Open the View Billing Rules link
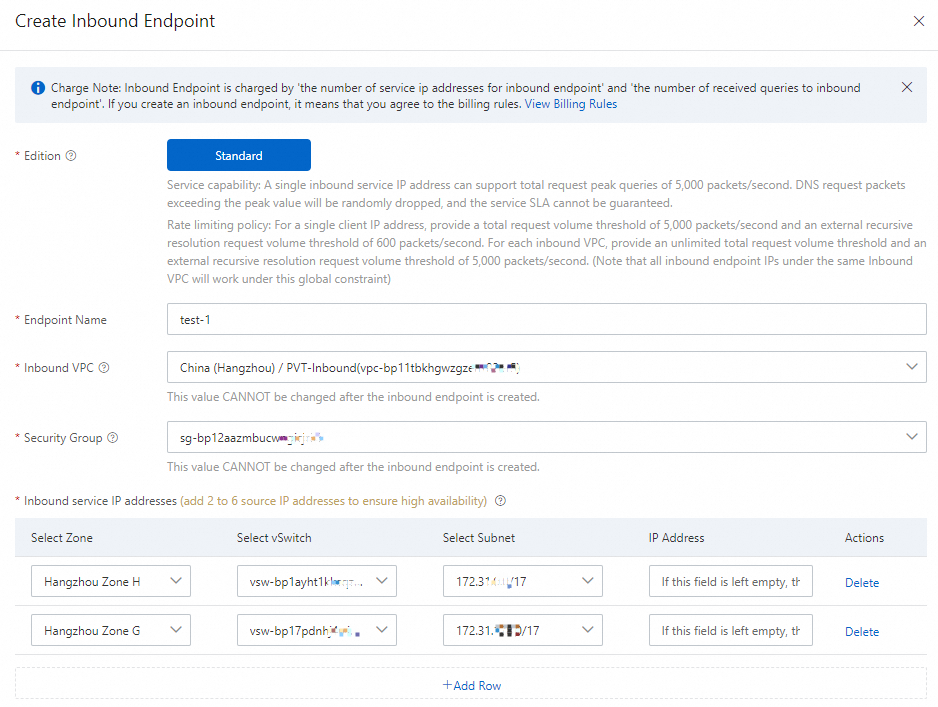The image size is (938, 707). [571, 104]
